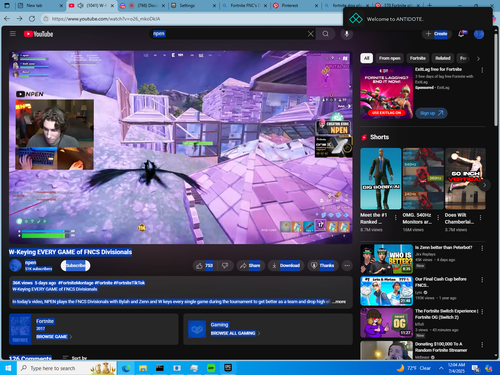
Task: Open the Gaming category card
Action: (x=268, y=329)
